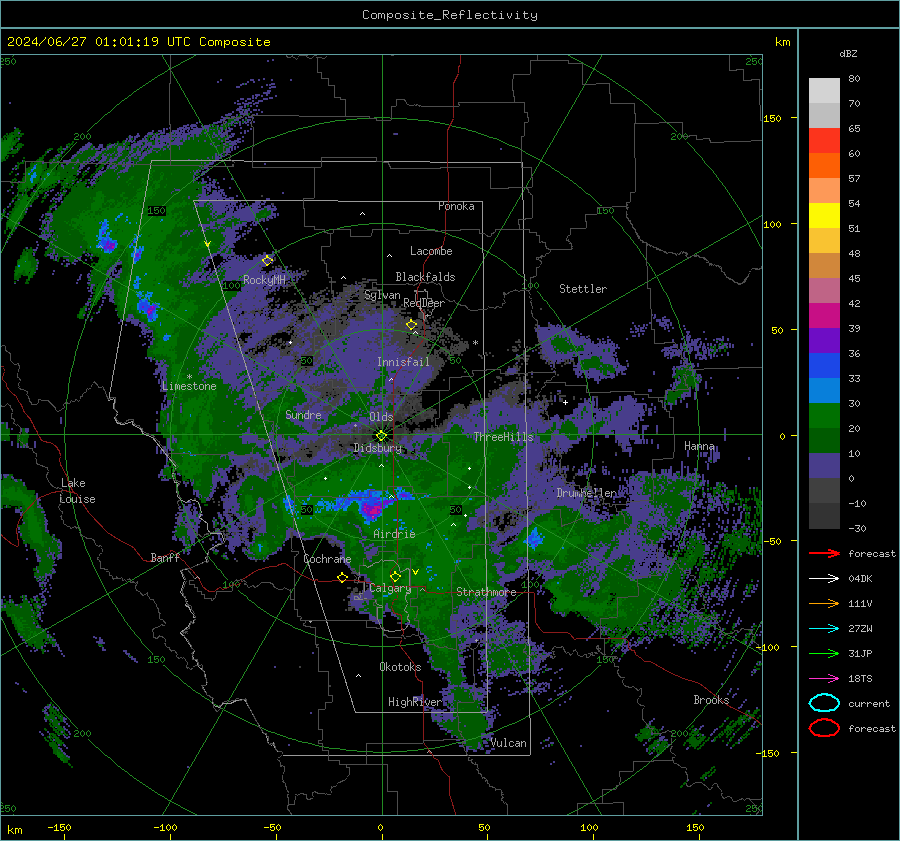Click the green 31JP arrow legend icon

(x=824, y=653)
